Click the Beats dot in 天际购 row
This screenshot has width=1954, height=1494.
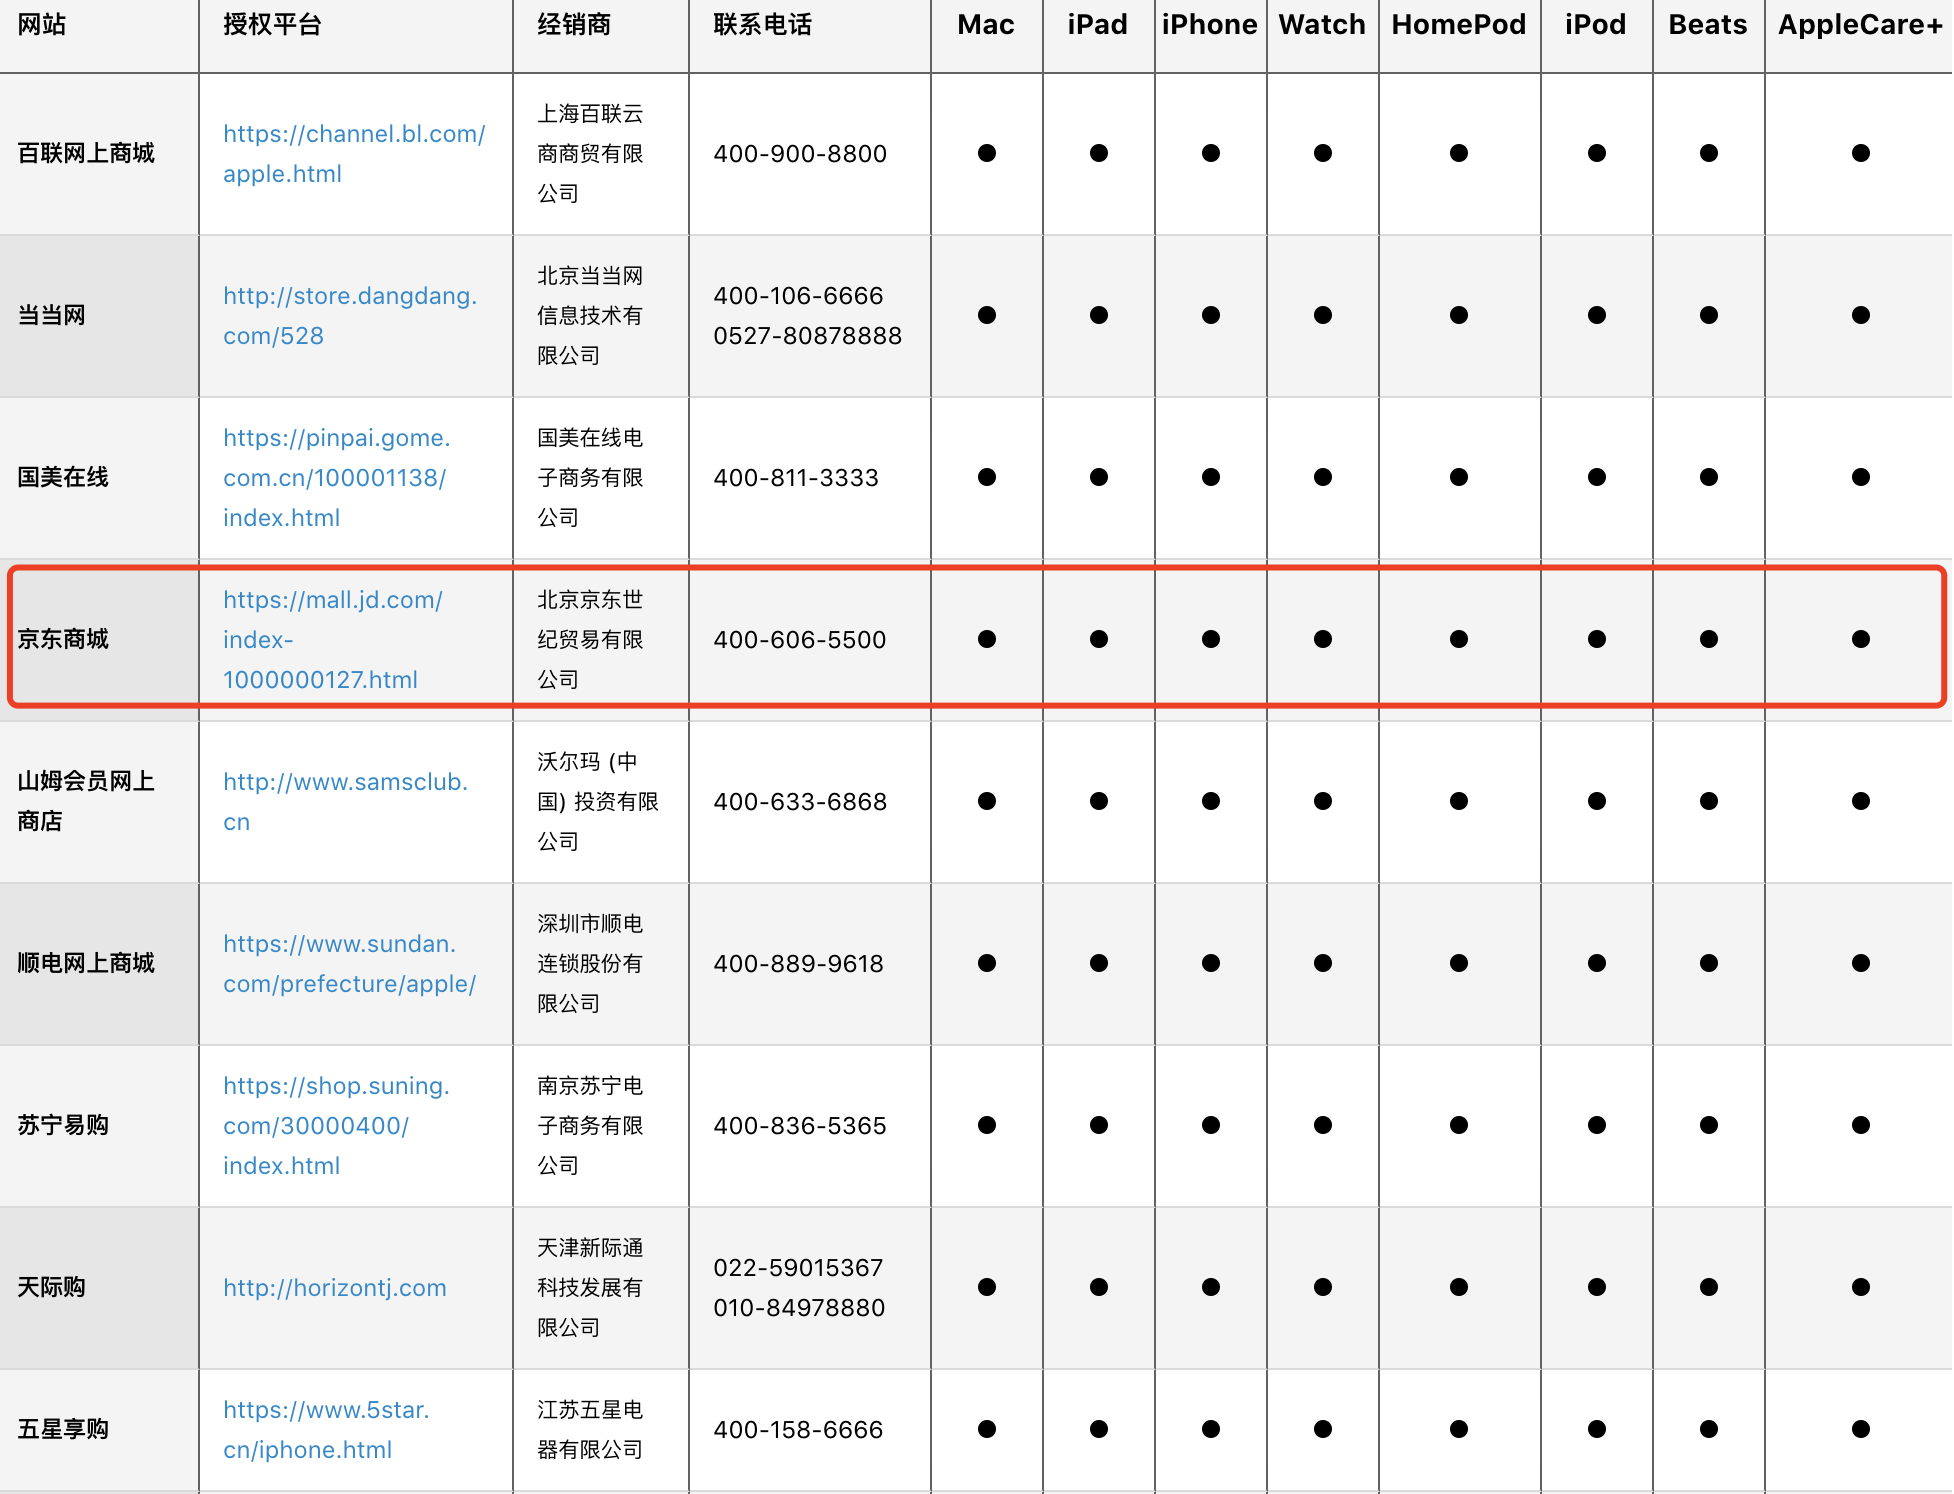[1708, 1287]
